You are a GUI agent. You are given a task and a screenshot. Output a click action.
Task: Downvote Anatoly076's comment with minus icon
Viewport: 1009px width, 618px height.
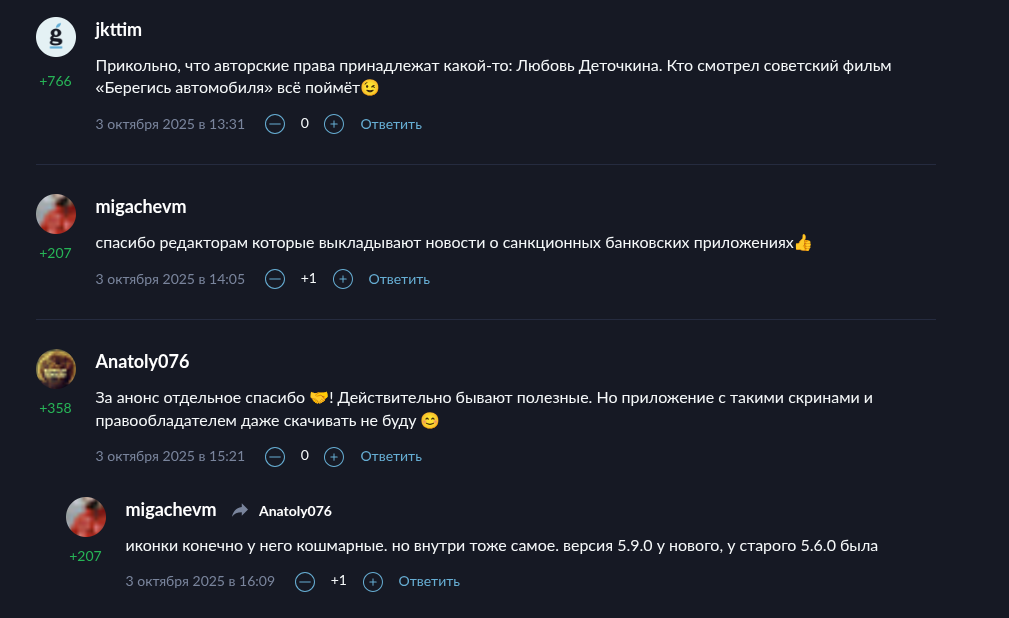tap(275, 456)
